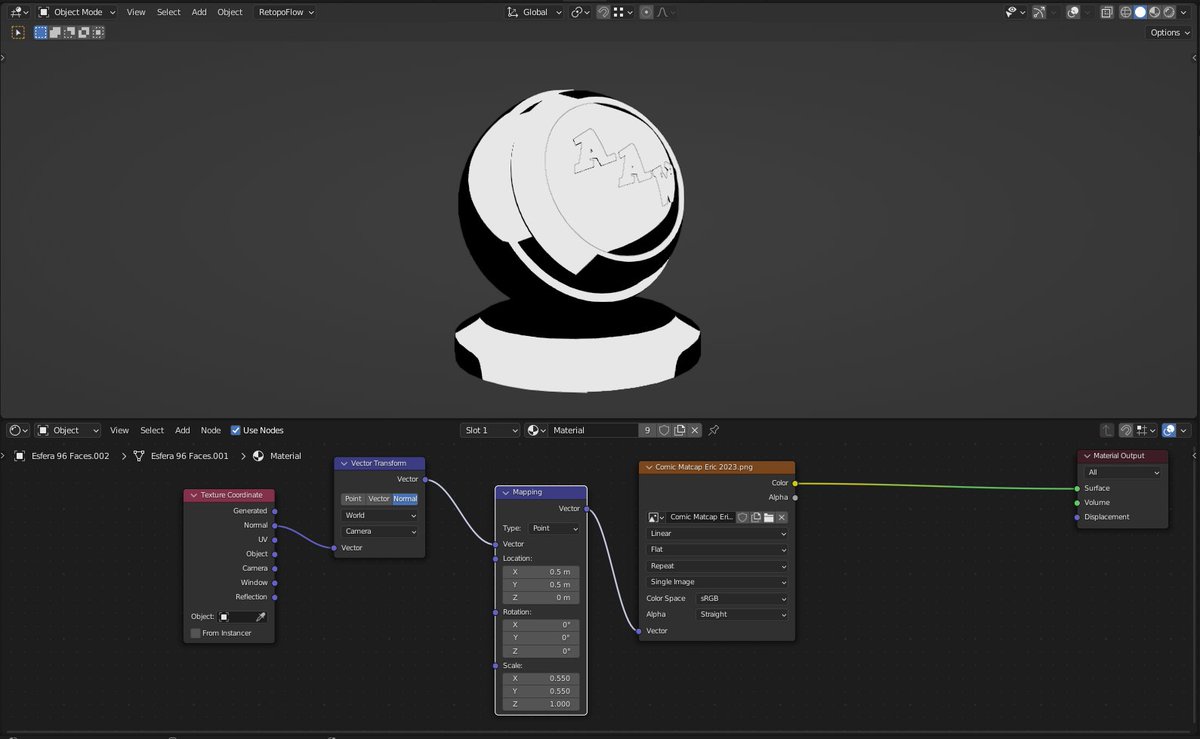Viewport: 1200px width, 739px height.
Task: Open the Global transform orientation dropdown
Action: (535, 12)
